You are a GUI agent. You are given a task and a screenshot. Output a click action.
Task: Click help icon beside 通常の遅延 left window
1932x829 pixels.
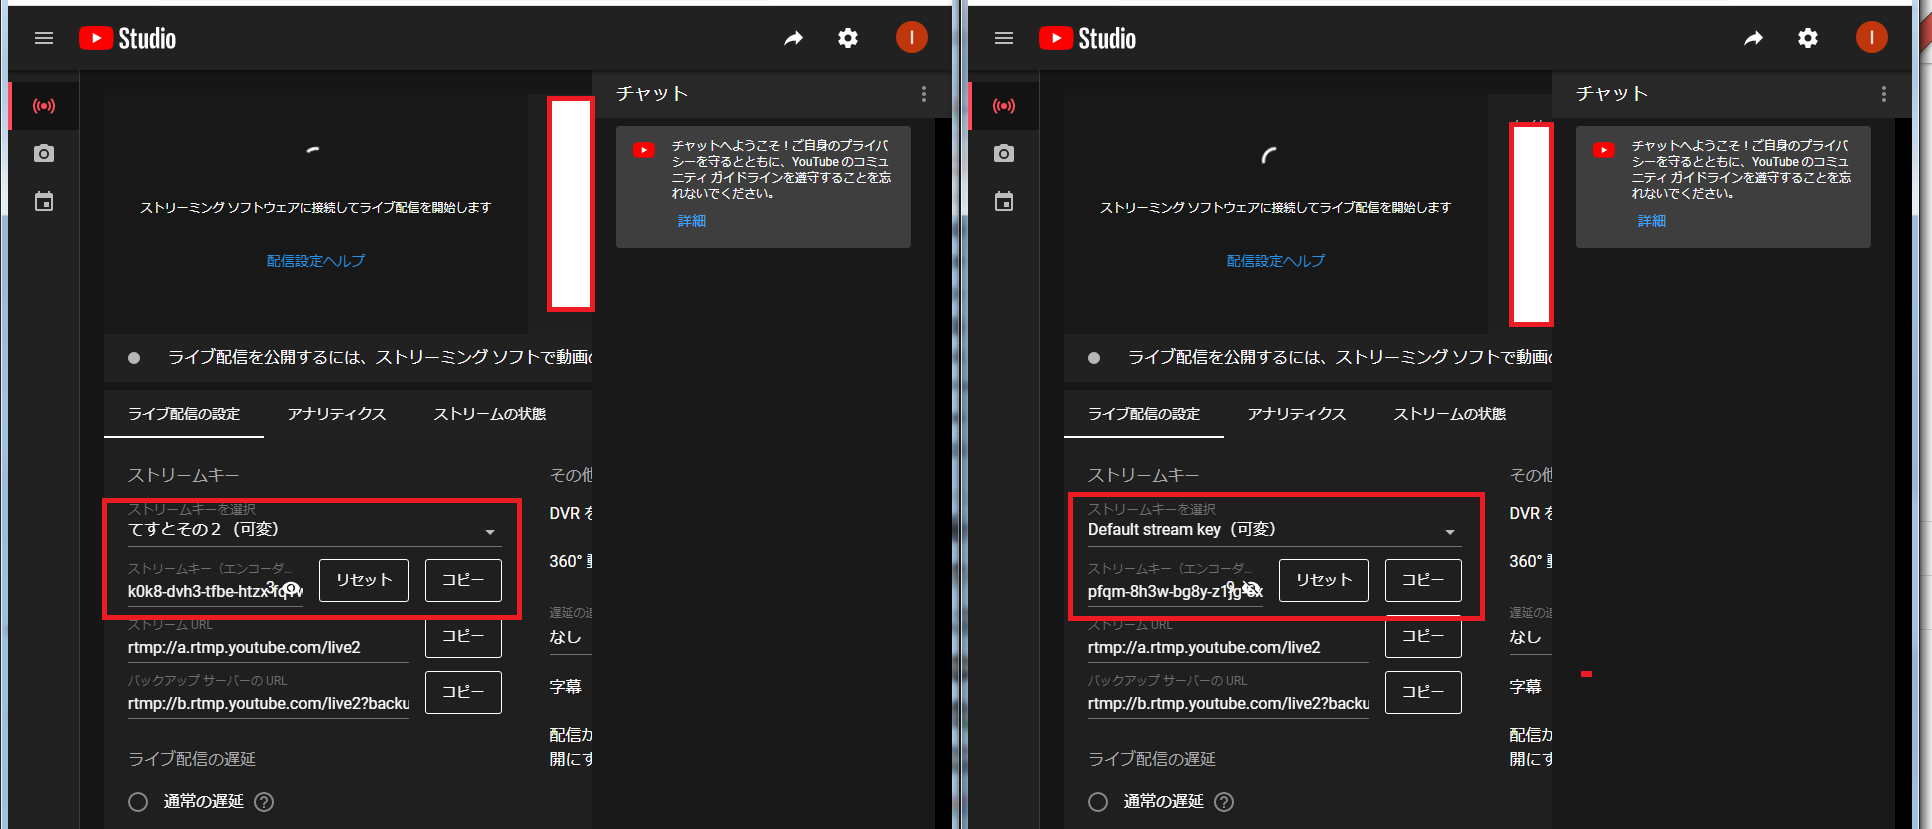click(x=264, y=802)
